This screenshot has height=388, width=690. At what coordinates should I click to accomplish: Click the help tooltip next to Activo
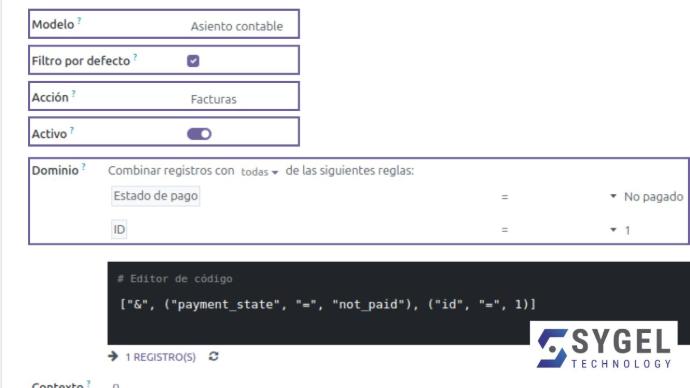pyautogui.click(x=72, y=129)
